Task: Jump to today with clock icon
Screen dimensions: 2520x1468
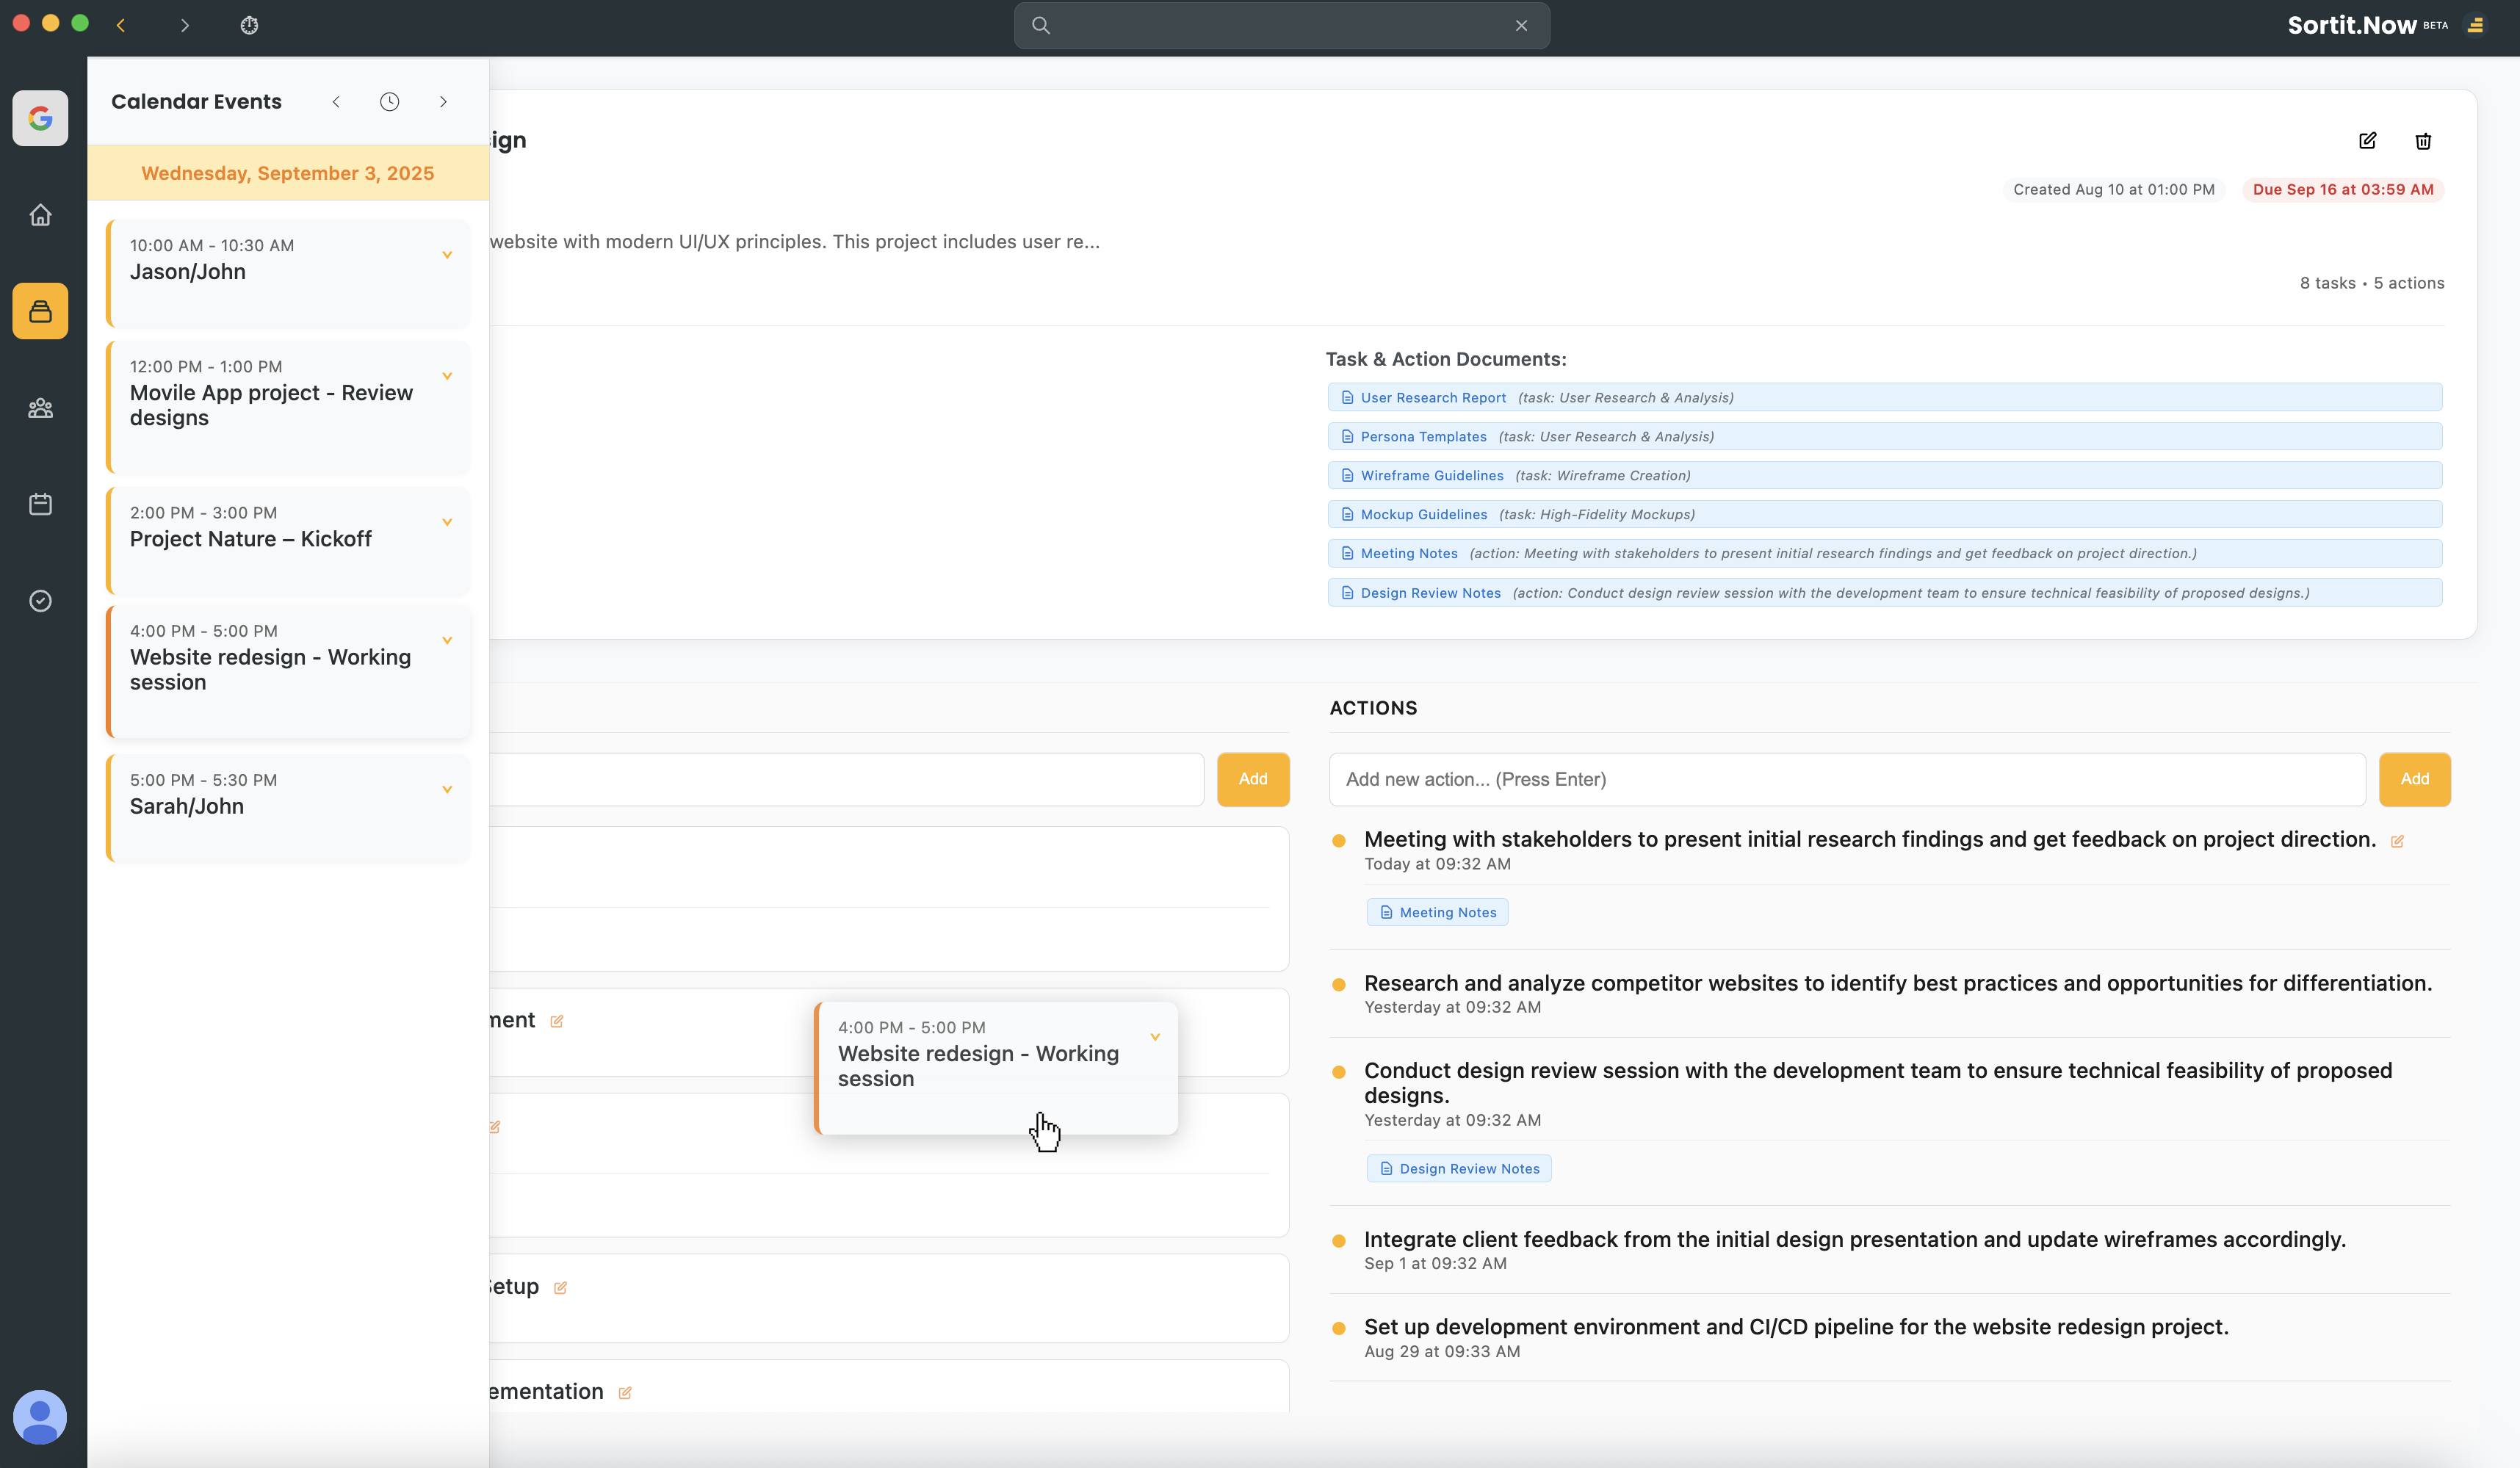Action: tap(389, 102)
